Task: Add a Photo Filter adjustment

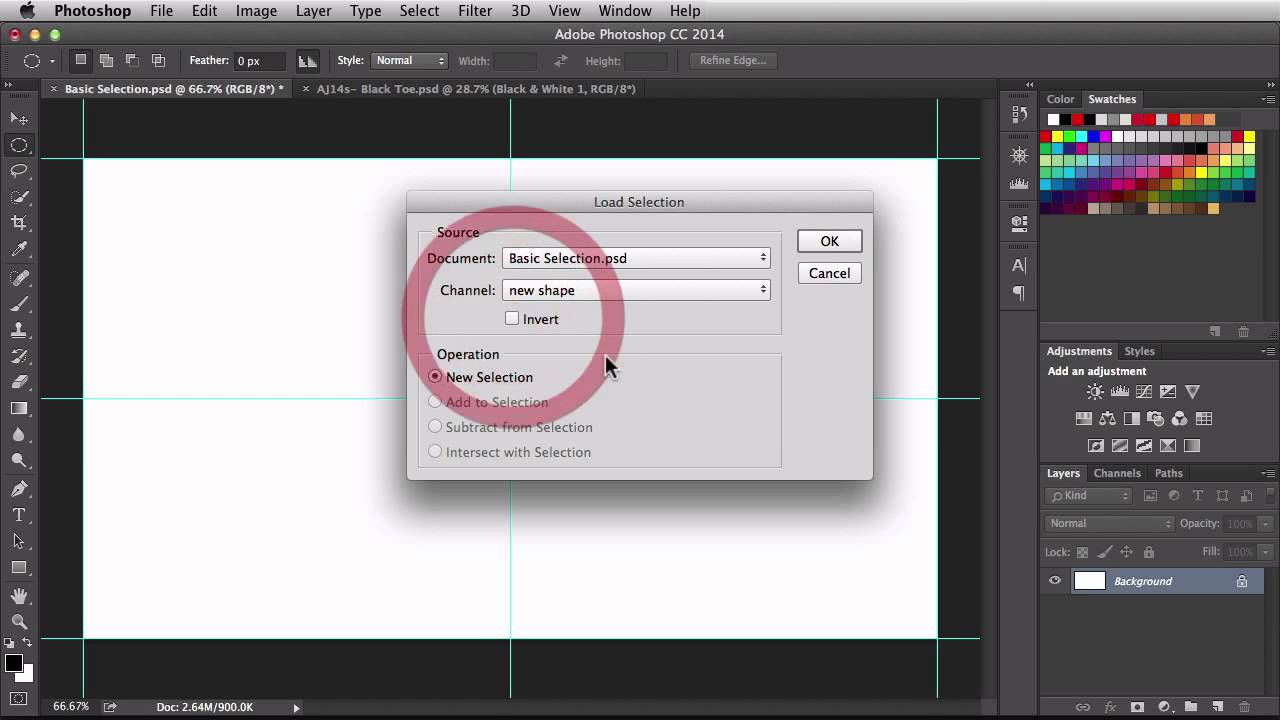Action: [x=1156, y=419]
